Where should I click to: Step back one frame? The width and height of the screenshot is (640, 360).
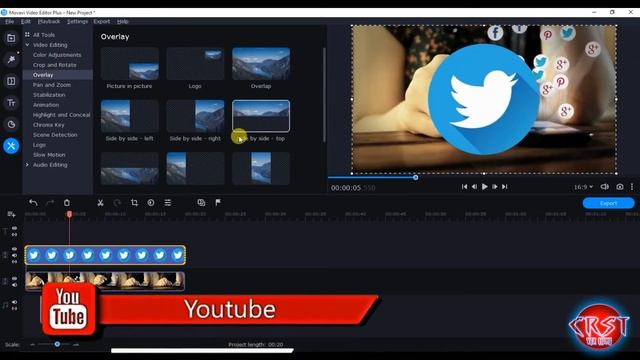pos(474,187)
